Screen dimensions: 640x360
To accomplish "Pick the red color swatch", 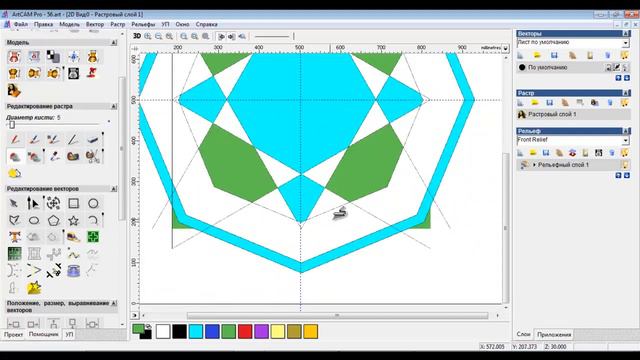I will (x=245, y=331).
